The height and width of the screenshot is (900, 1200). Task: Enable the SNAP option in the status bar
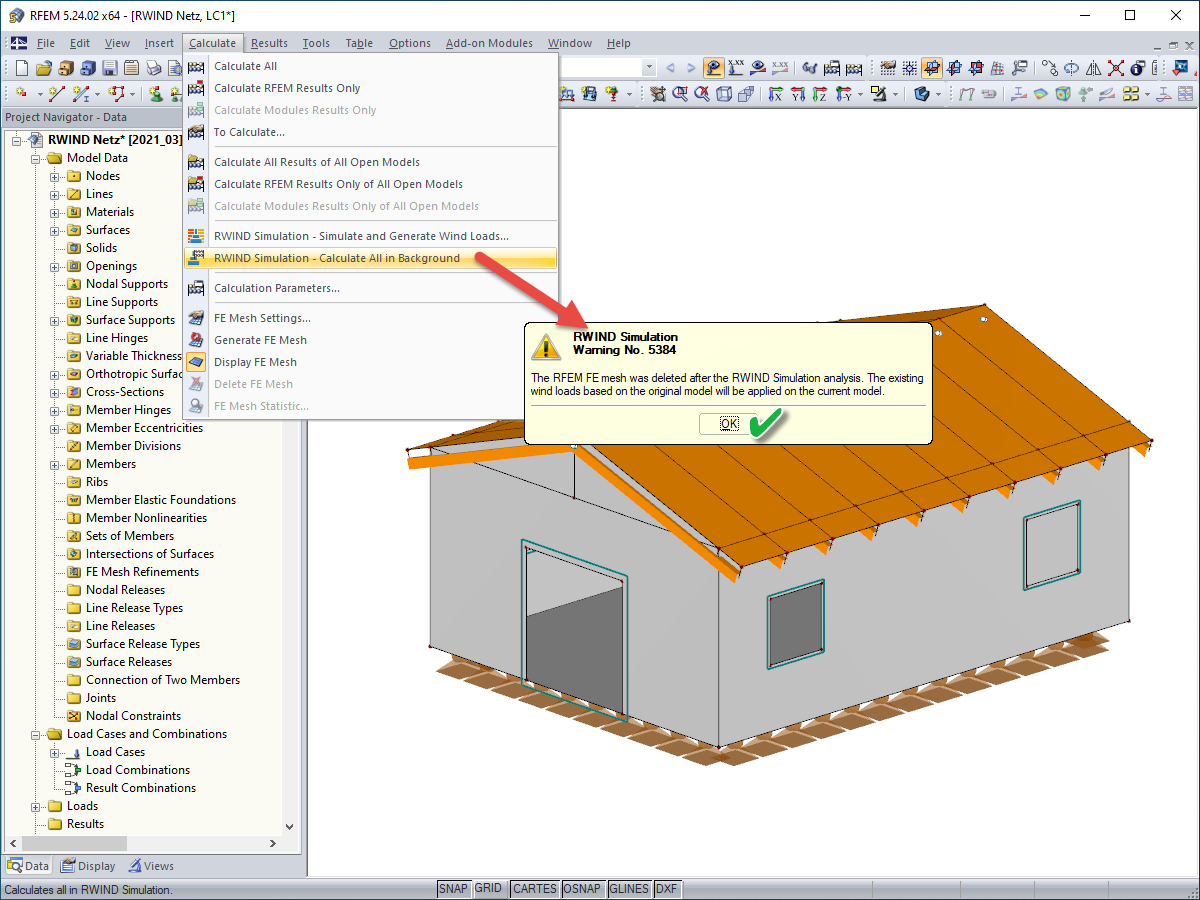click(454, 888)
